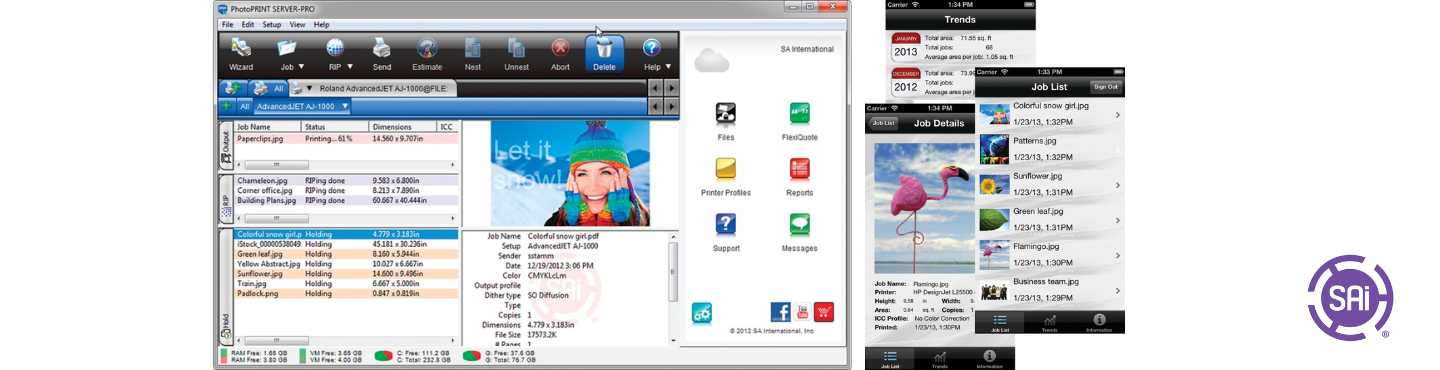Expand the AdvancedJET AJ-1000 setup dropdown
This screenshot has height=370, width=1440.
point(345,105)
